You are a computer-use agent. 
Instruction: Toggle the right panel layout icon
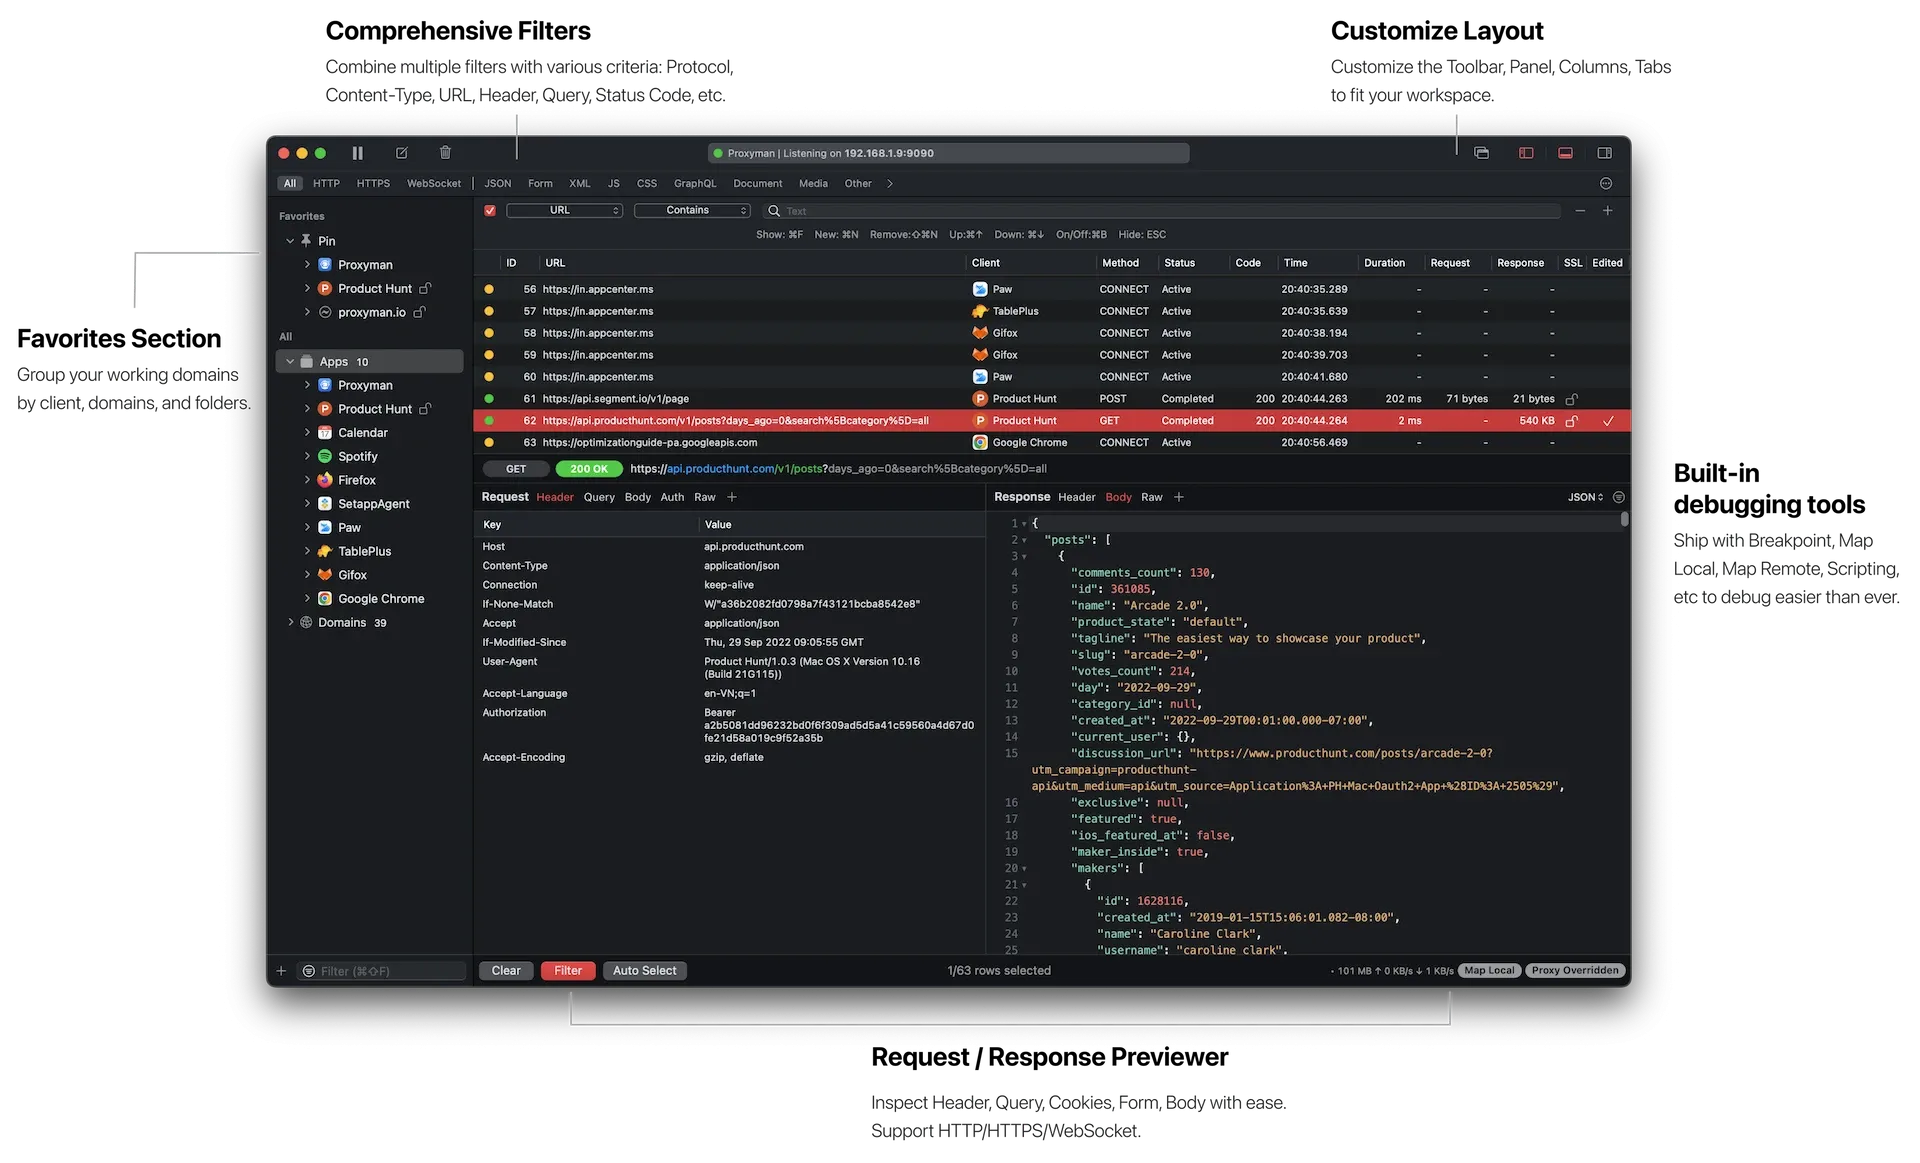click(x=1604, y=153)
